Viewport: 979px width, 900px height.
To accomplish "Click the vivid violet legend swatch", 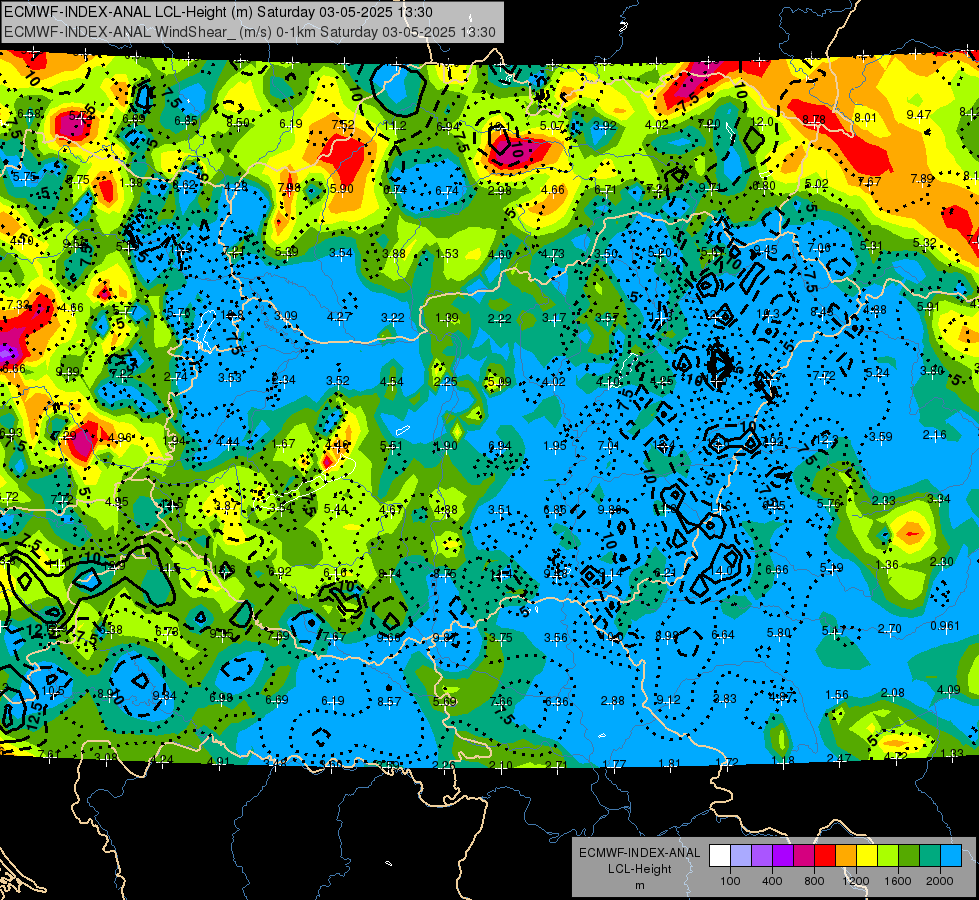I will (x=783, y=856).
